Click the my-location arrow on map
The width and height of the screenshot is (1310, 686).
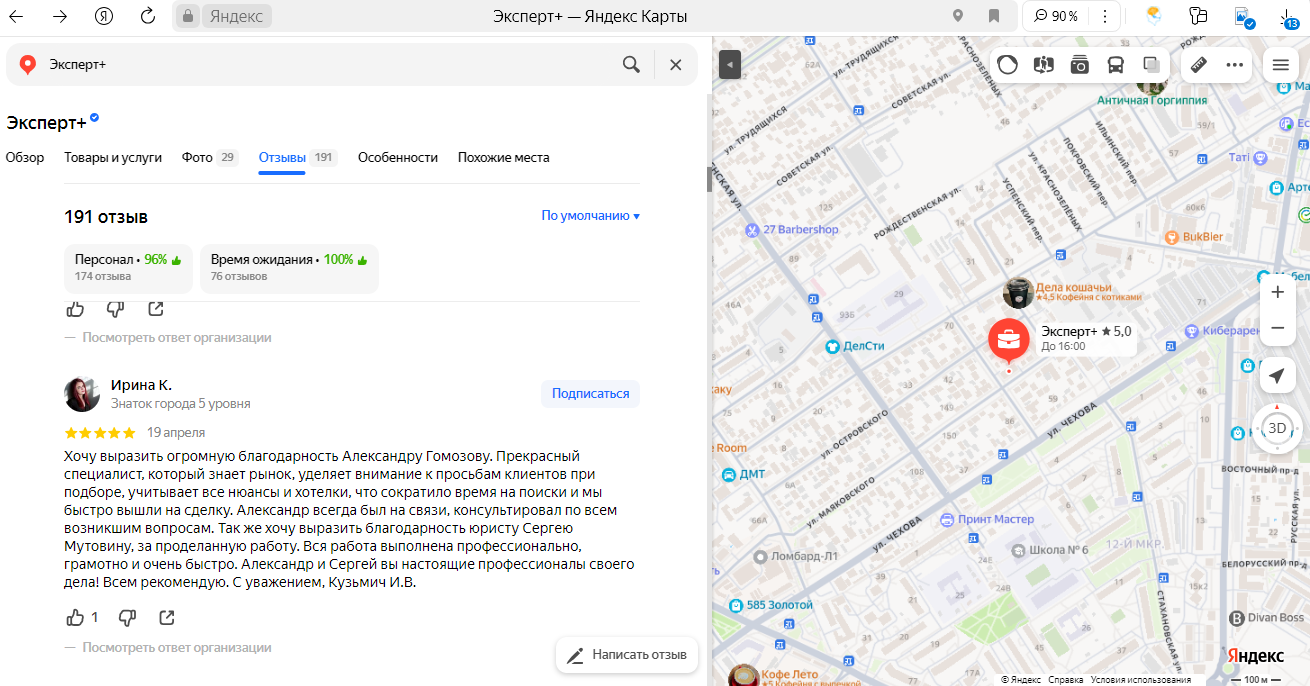pyautogui.click(x=1276, y=376)
